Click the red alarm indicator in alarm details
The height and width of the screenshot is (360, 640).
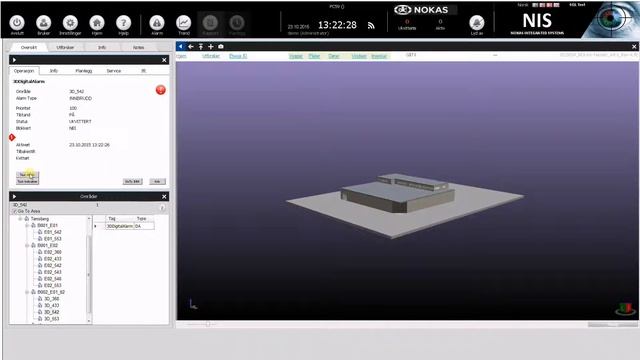[161, 90]
